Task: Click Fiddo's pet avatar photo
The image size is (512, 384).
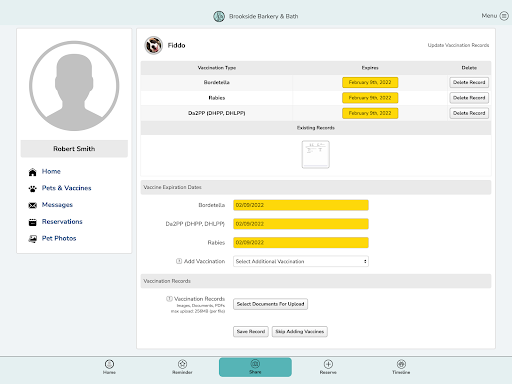Action: [x=153, y=45]
